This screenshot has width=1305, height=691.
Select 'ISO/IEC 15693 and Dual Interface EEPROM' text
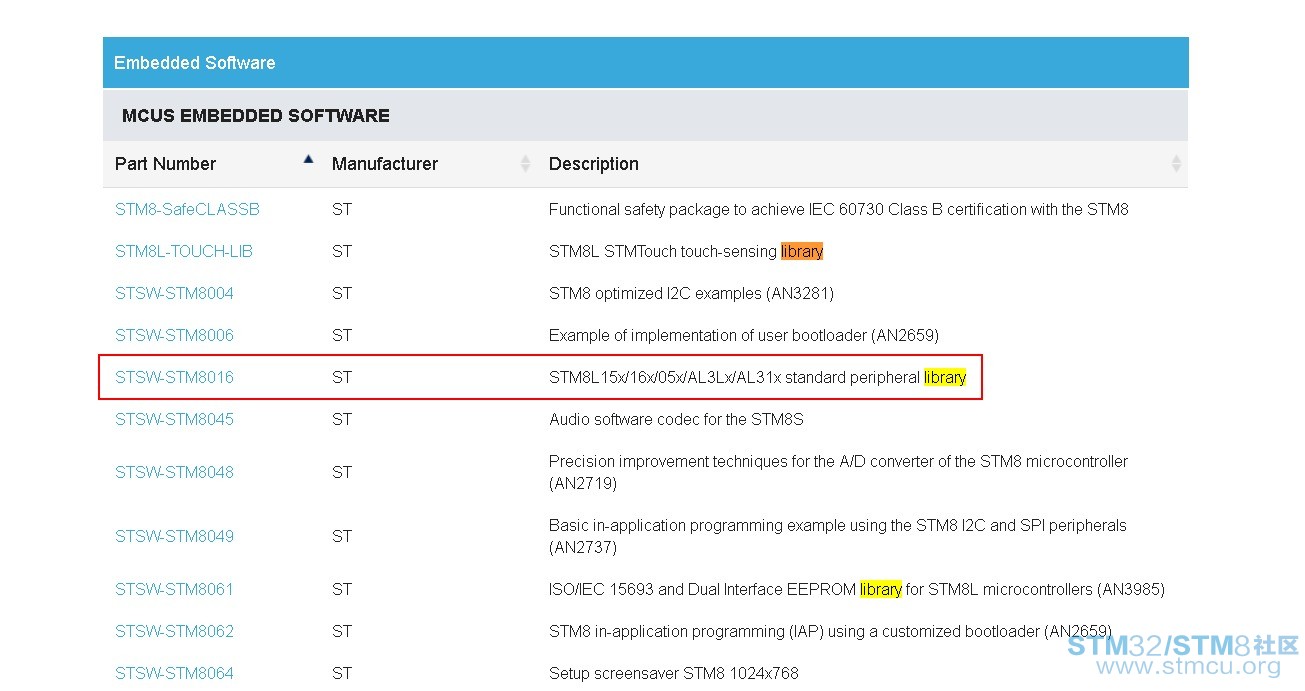click(x=857, y=589)
